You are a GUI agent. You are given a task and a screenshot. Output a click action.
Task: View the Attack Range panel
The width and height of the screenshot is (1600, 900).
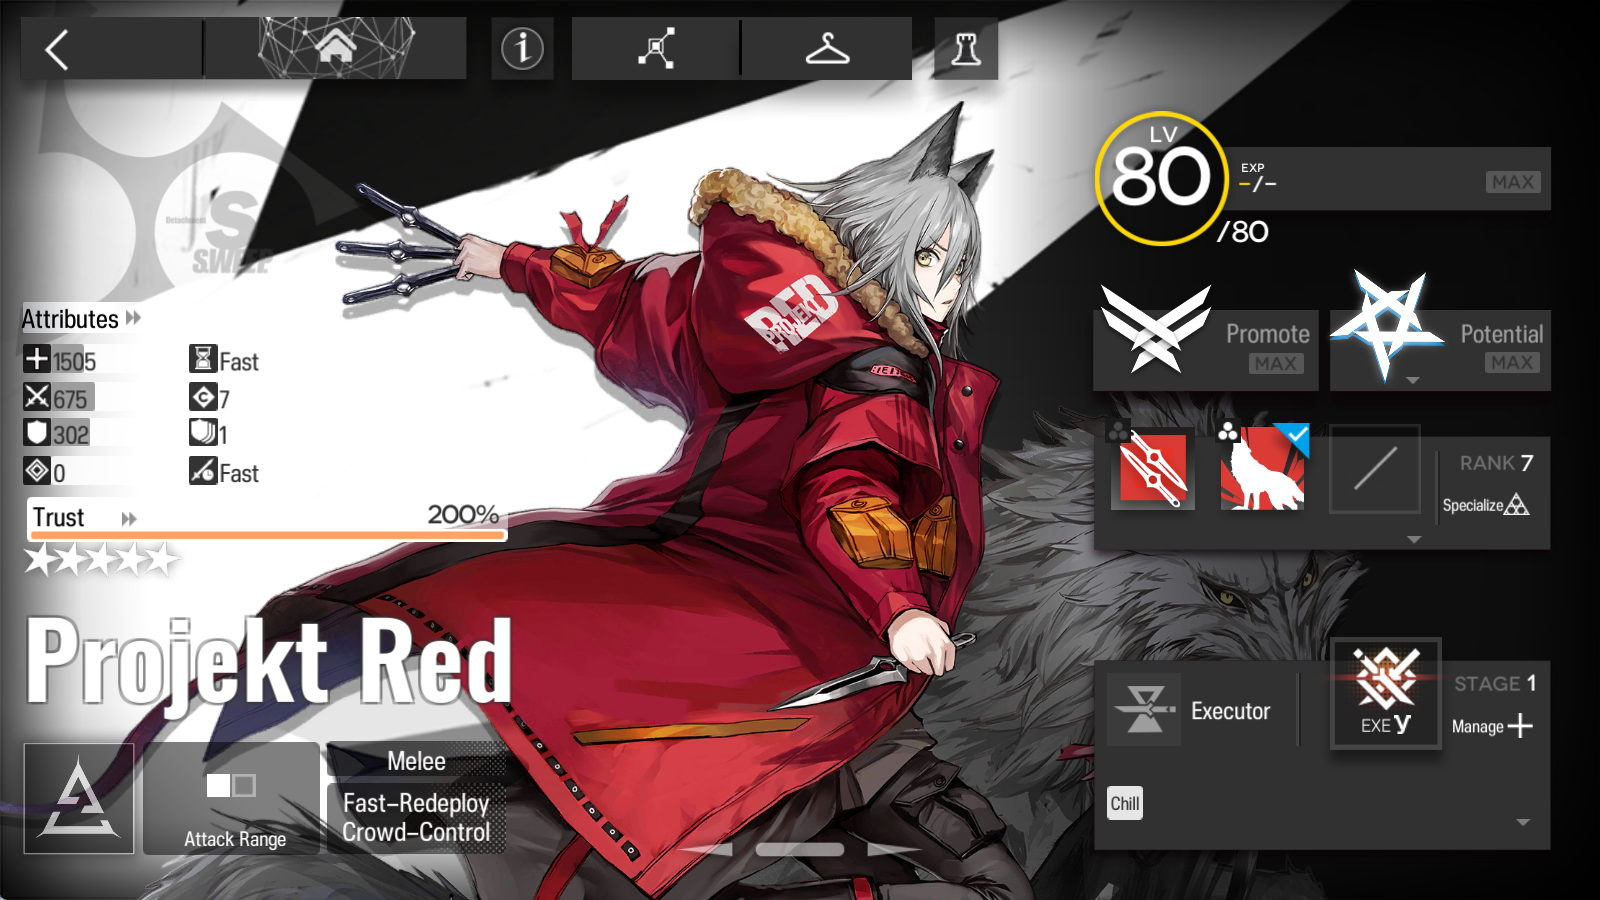coord(232,798)
